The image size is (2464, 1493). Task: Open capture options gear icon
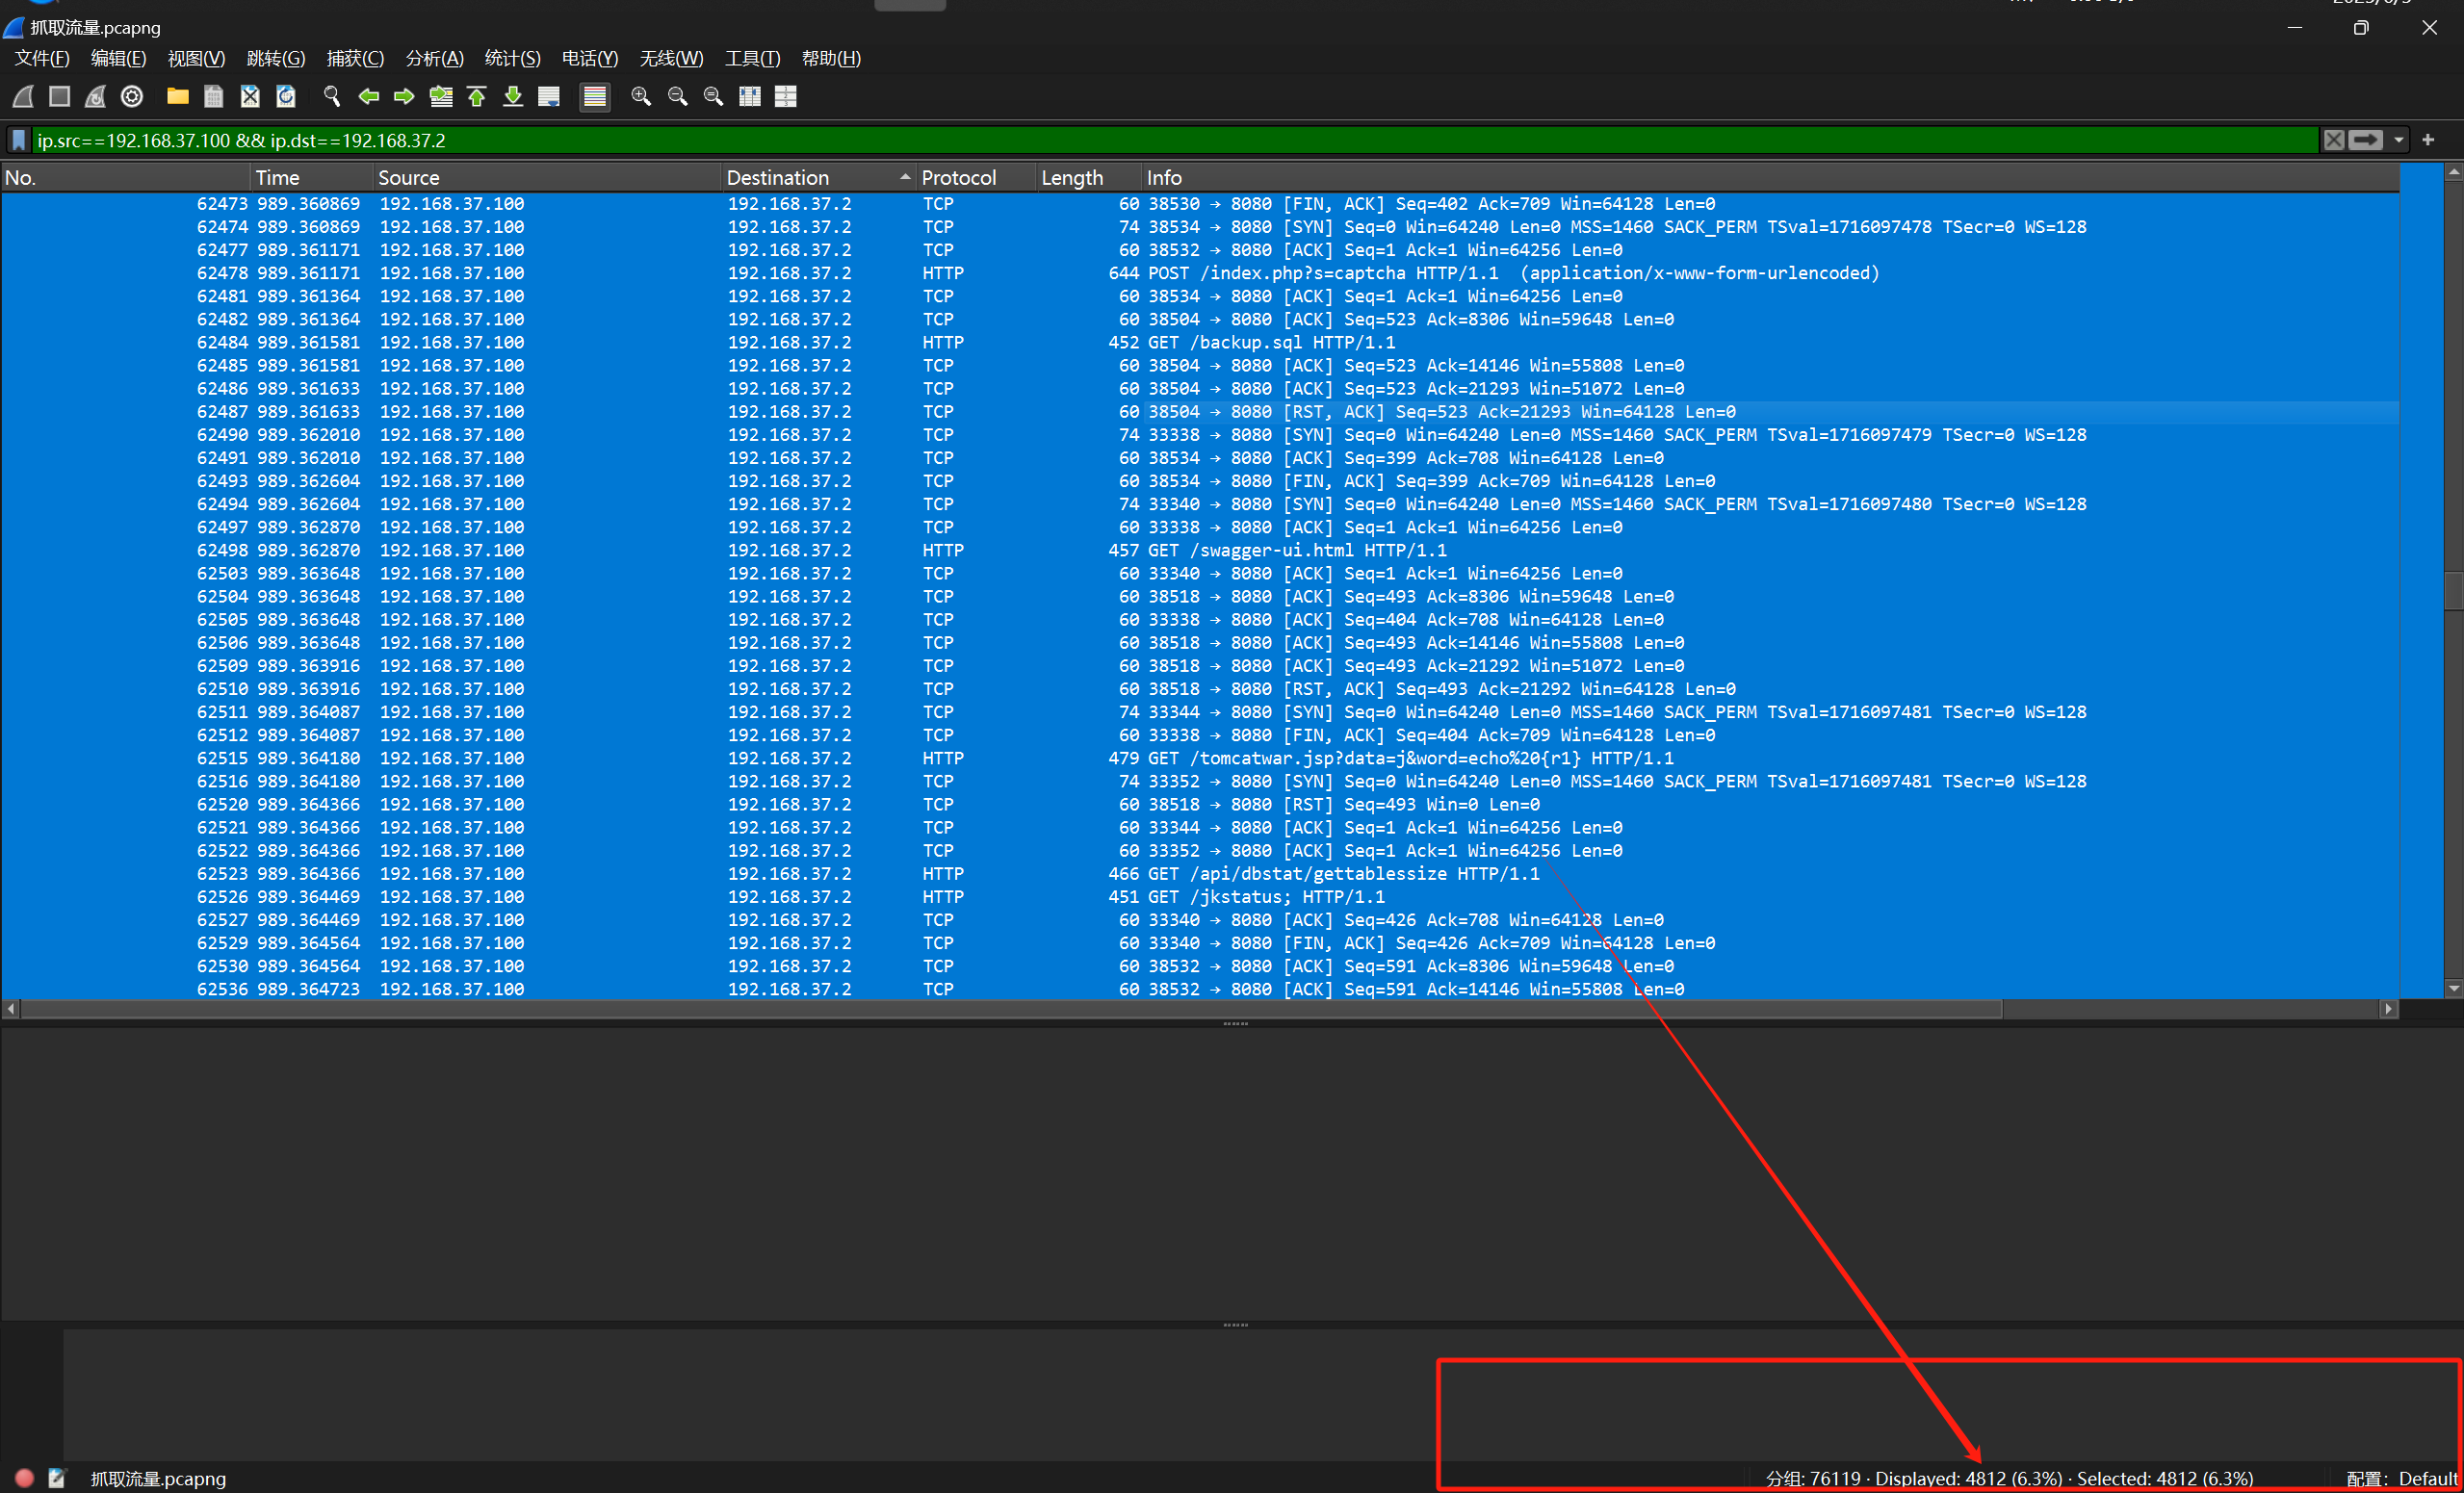(x=132, y=96)
